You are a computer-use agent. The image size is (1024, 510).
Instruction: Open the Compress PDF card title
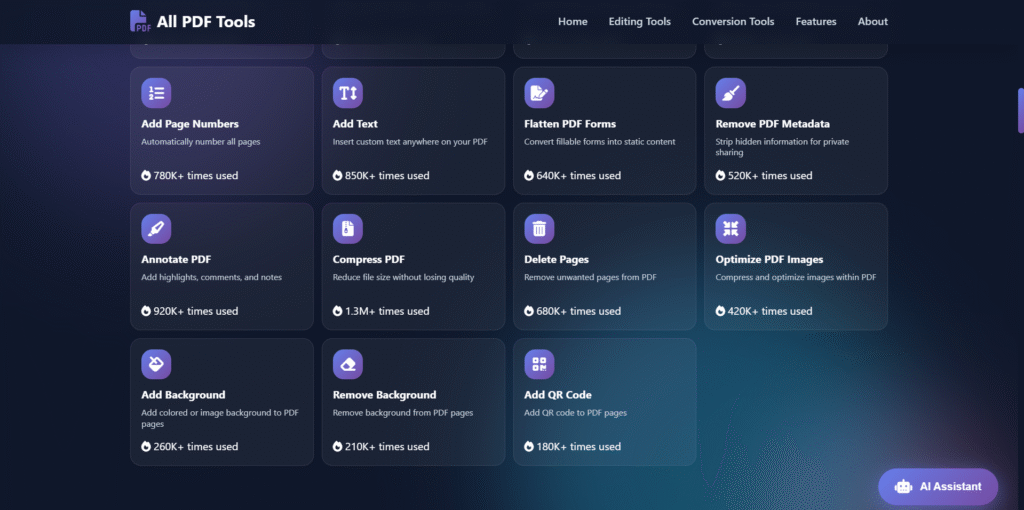(368, 260)
